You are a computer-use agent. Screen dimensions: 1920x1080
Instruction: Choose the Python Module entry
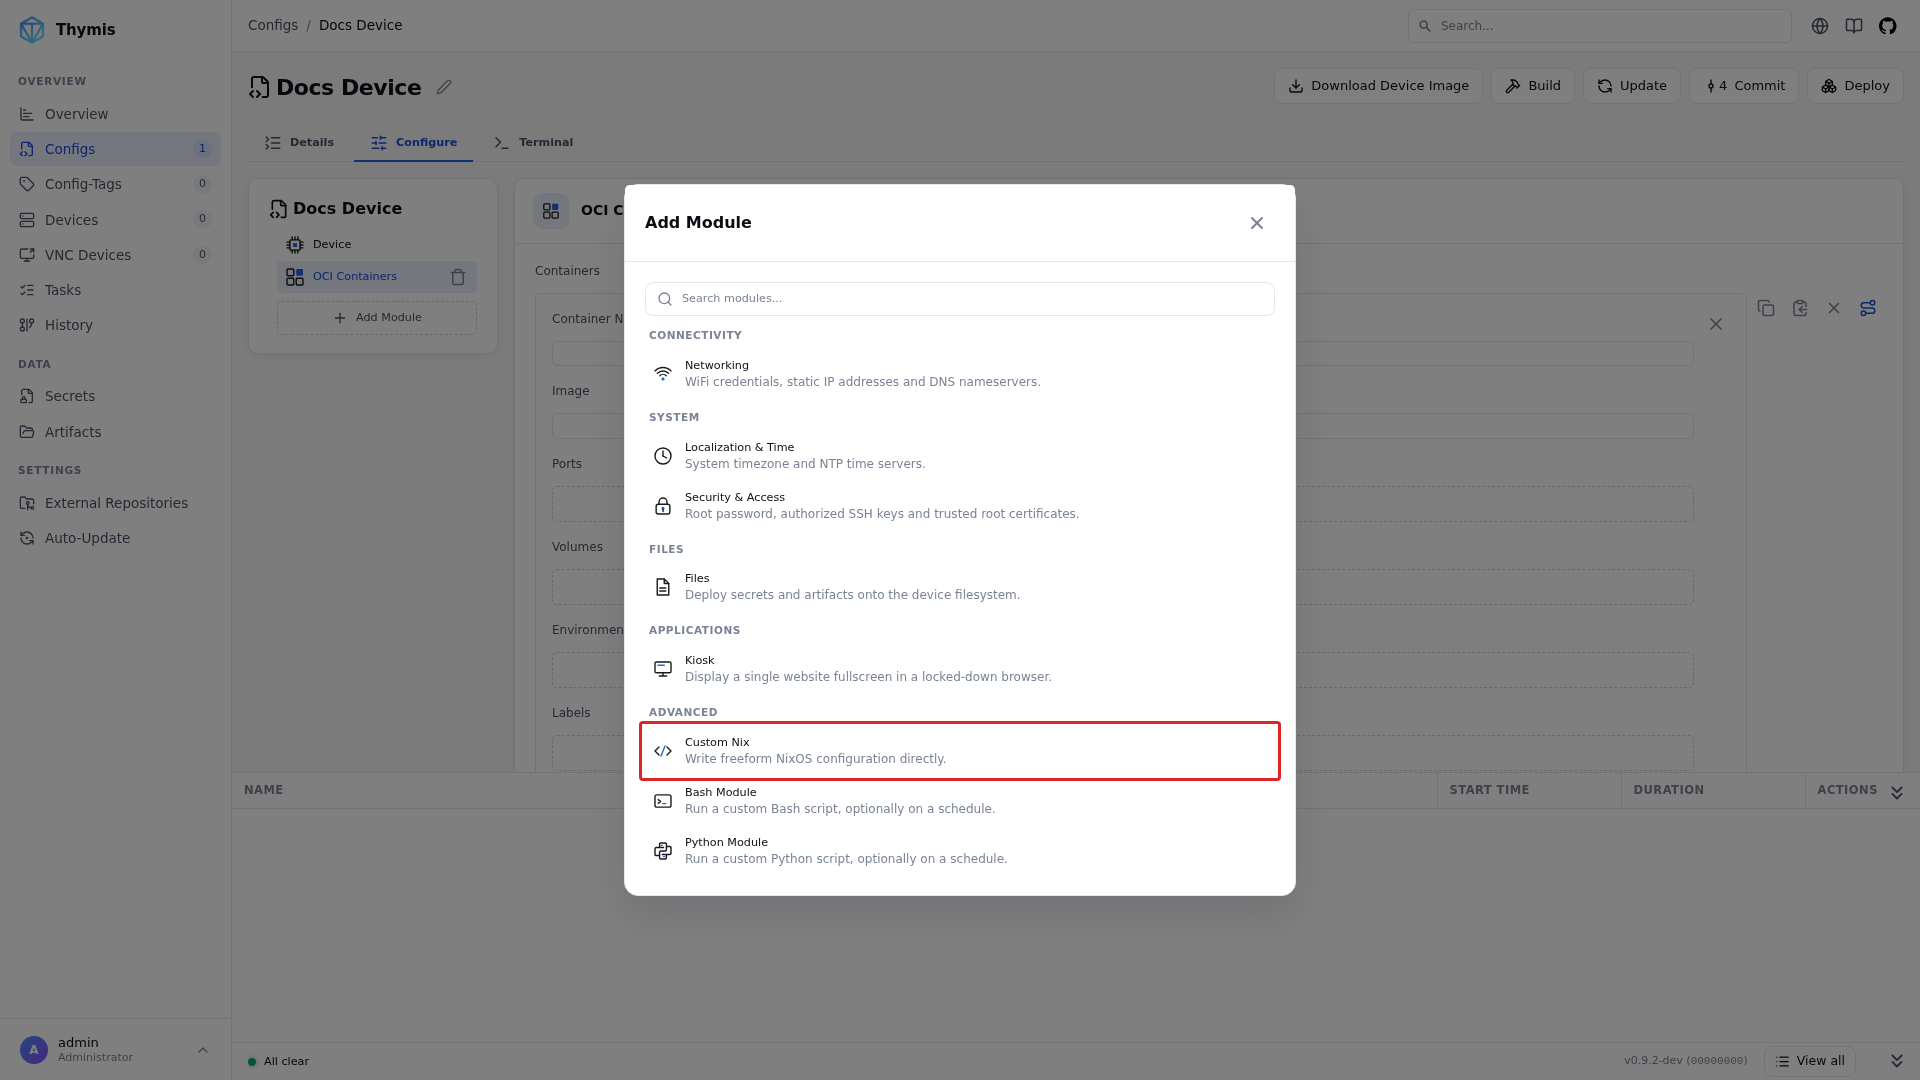(960, 851)
